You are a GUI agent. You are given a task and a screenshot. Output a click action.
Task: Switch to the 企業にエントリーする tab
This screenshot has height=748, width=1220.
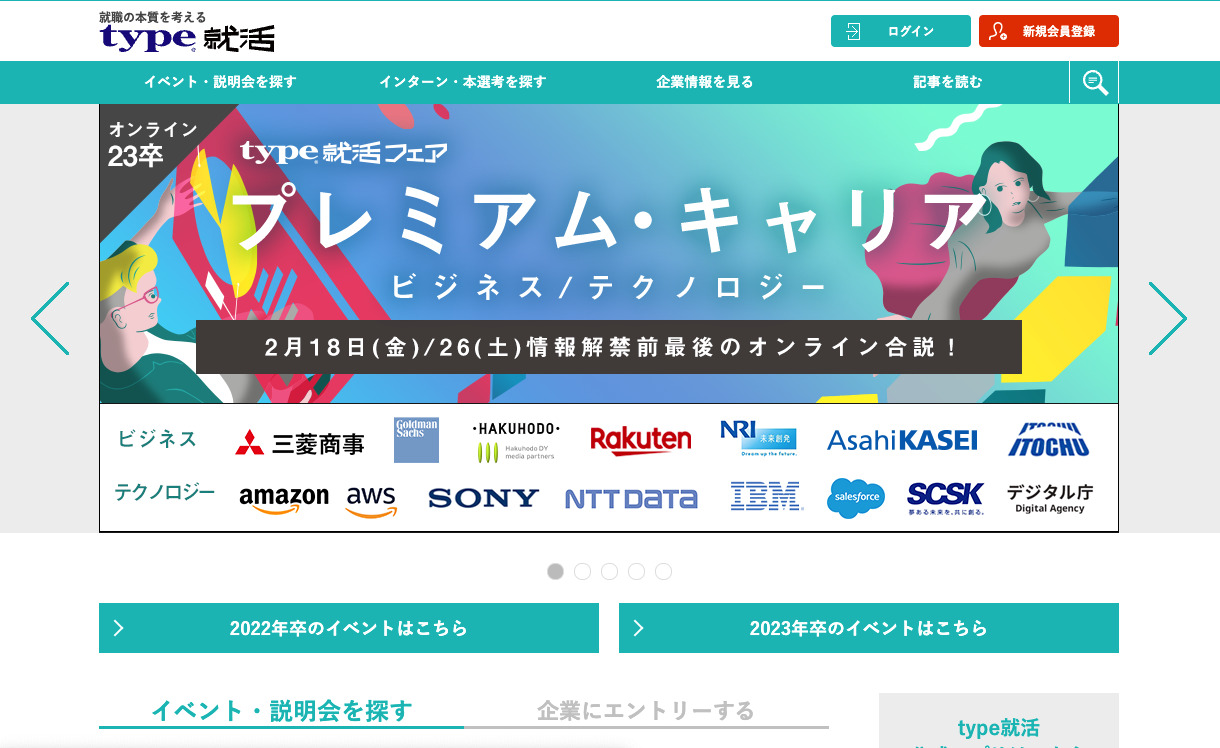click(646, 711)
